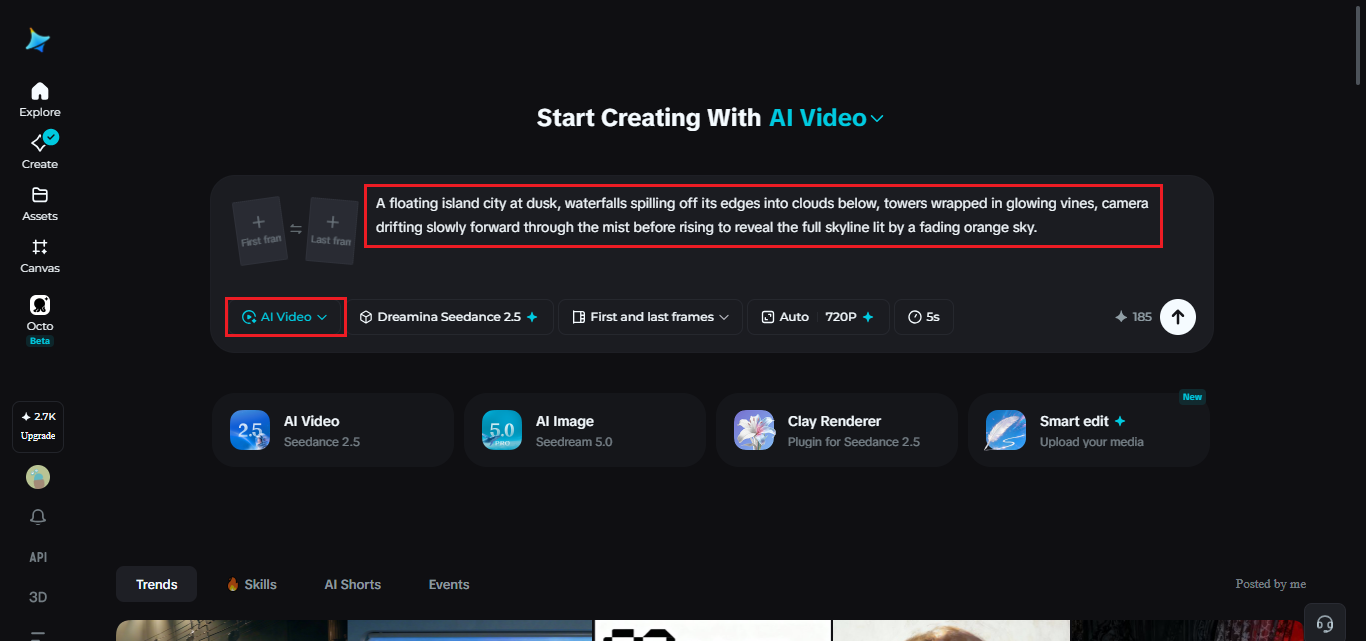This screenshot has width=1366, height=641.
Task: Click into the prompt text area
Action: (763, 215)
